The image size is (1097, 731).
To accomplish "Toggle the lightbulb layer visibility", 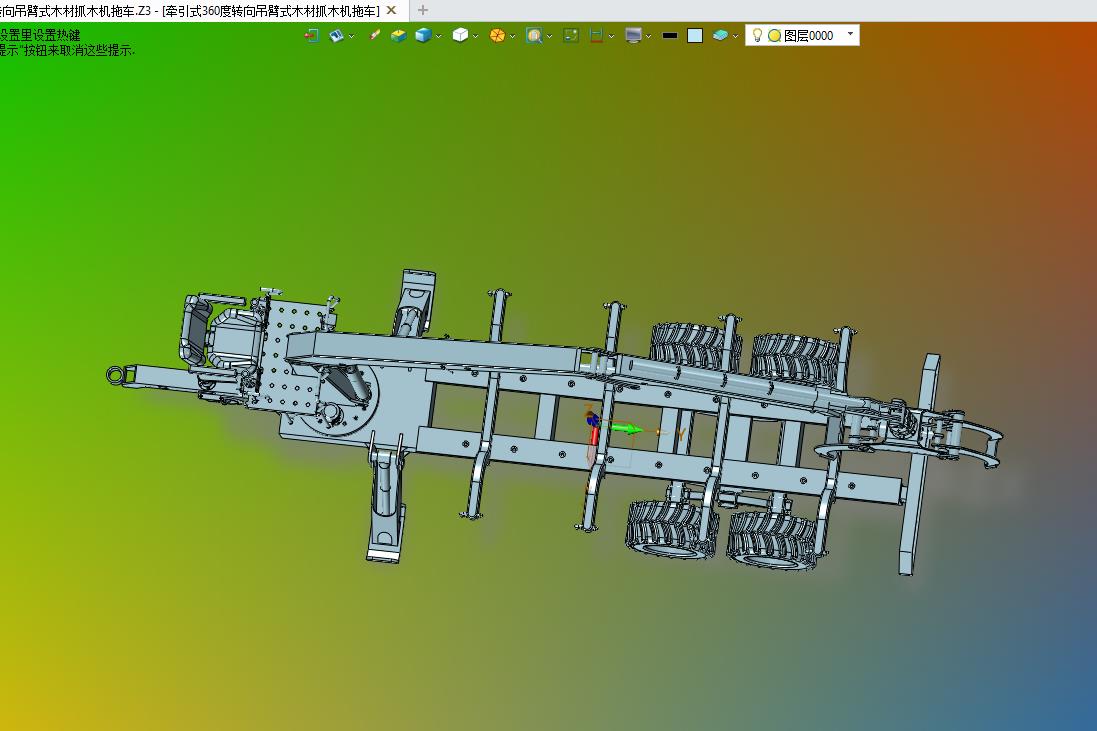I will tap(757, 35).
